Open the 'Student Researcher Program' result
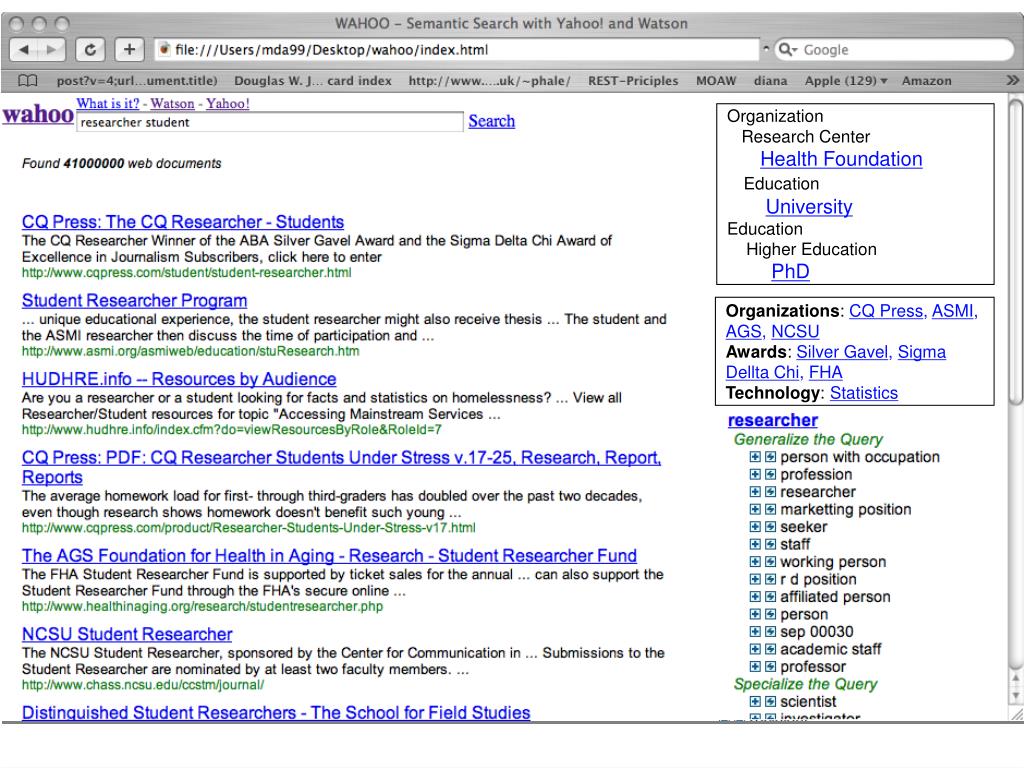Image resolution: width=1024 pixels, height=768 pixels. coord(135,300)
